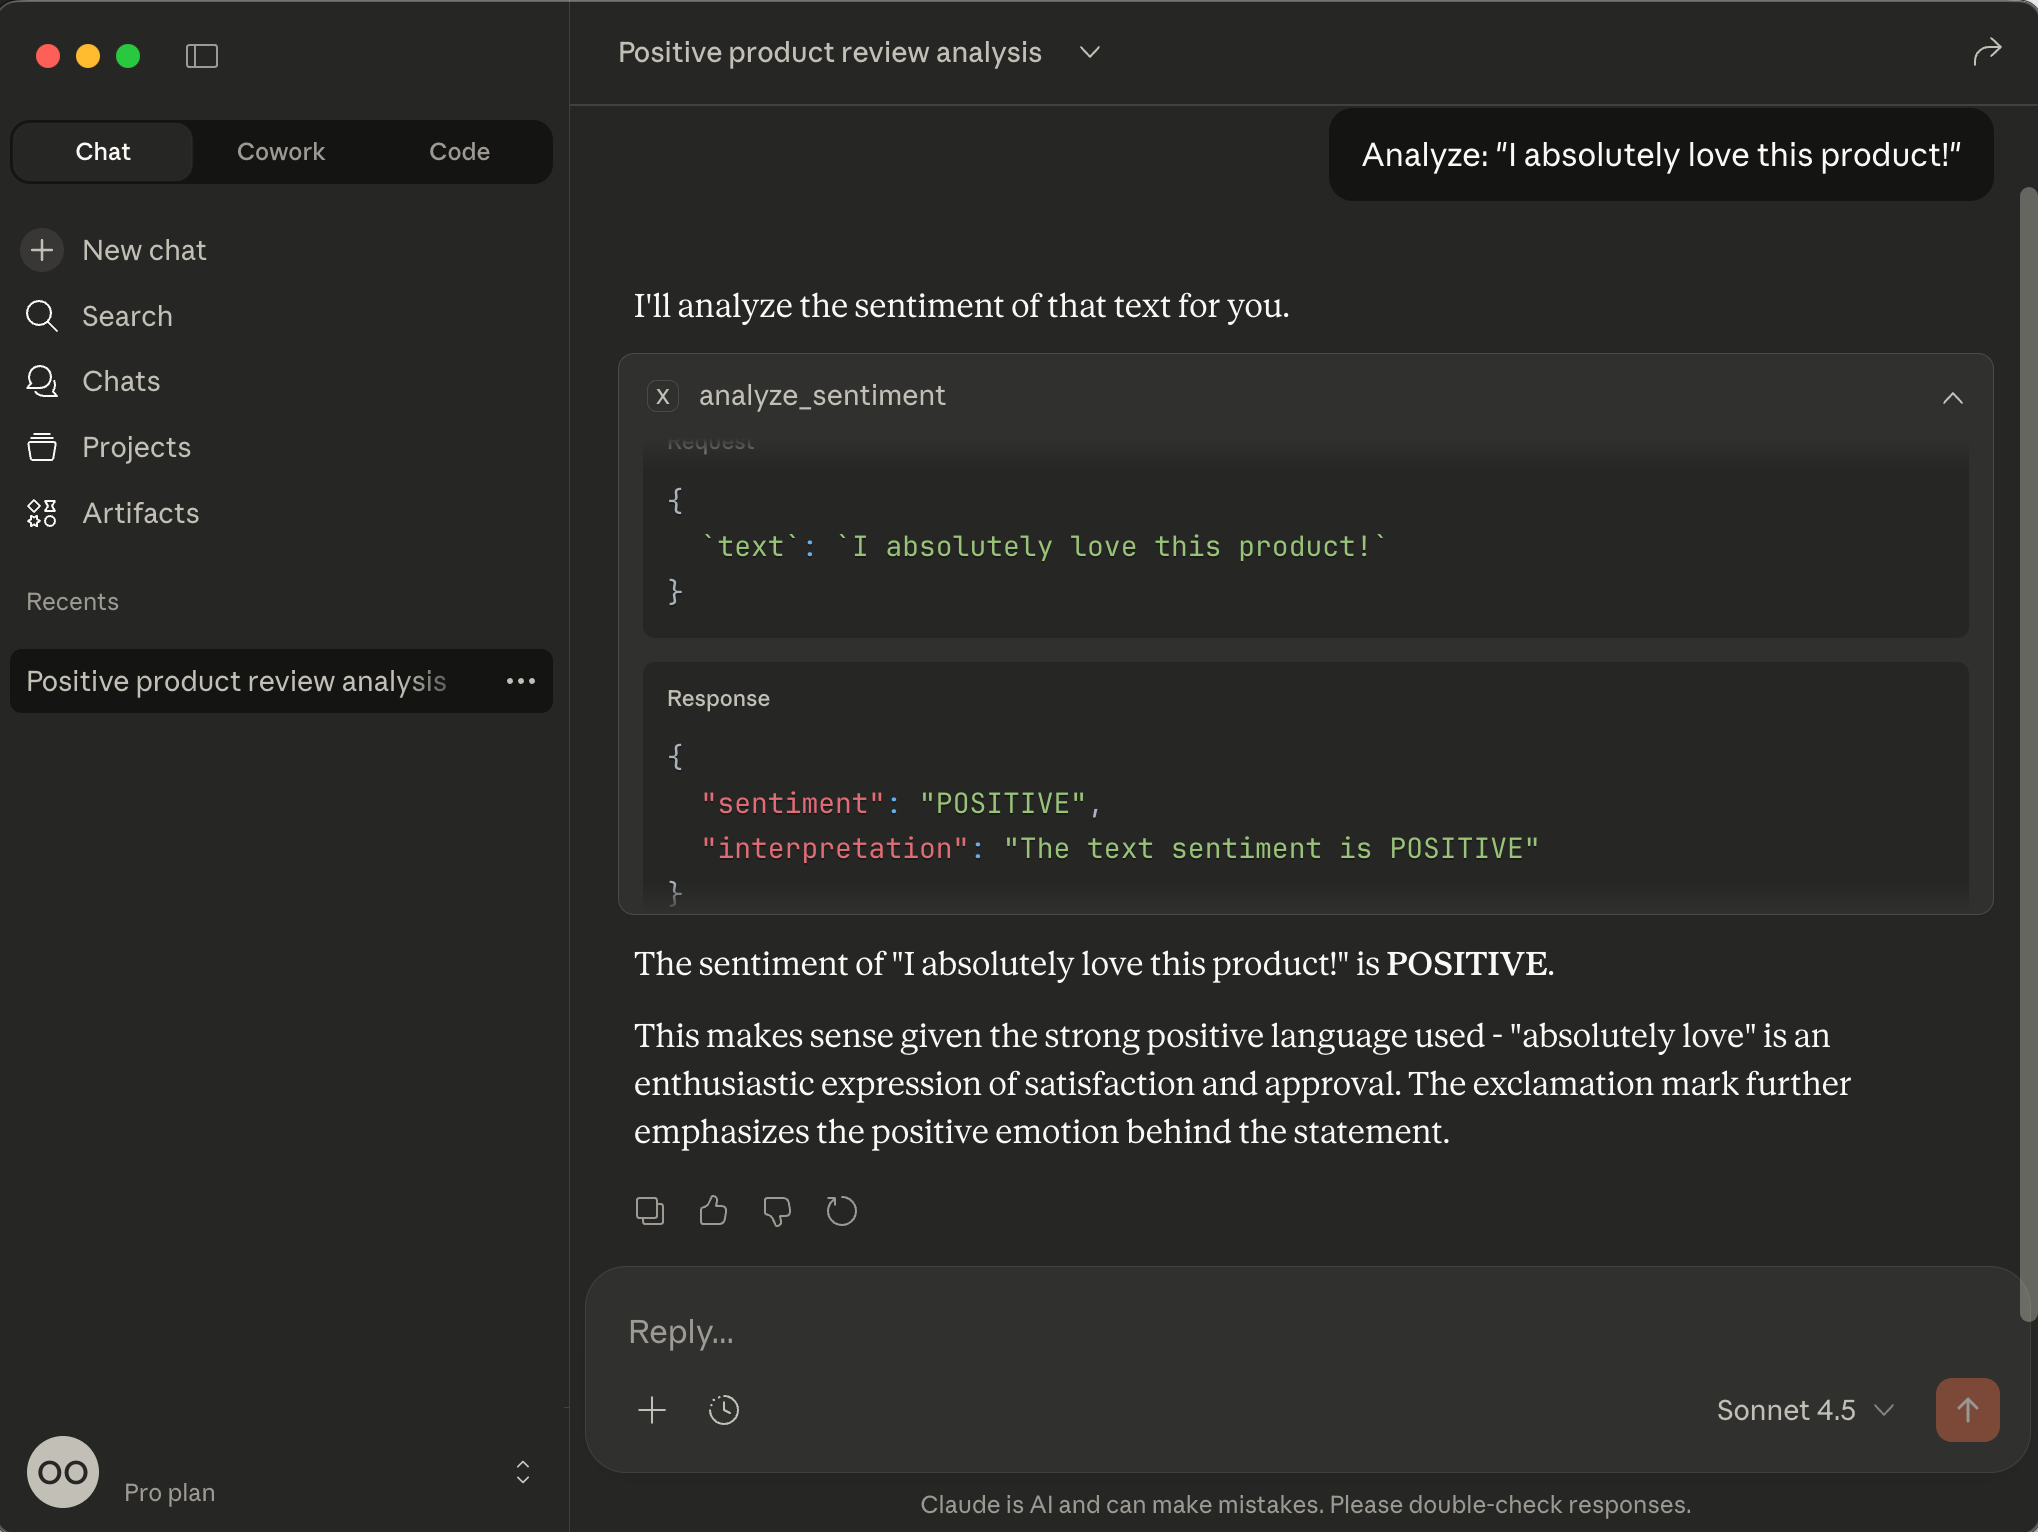Retry the response with regenerate icon
The width and height of the screenshot is (2038, 1532).
coord(841,1211)
